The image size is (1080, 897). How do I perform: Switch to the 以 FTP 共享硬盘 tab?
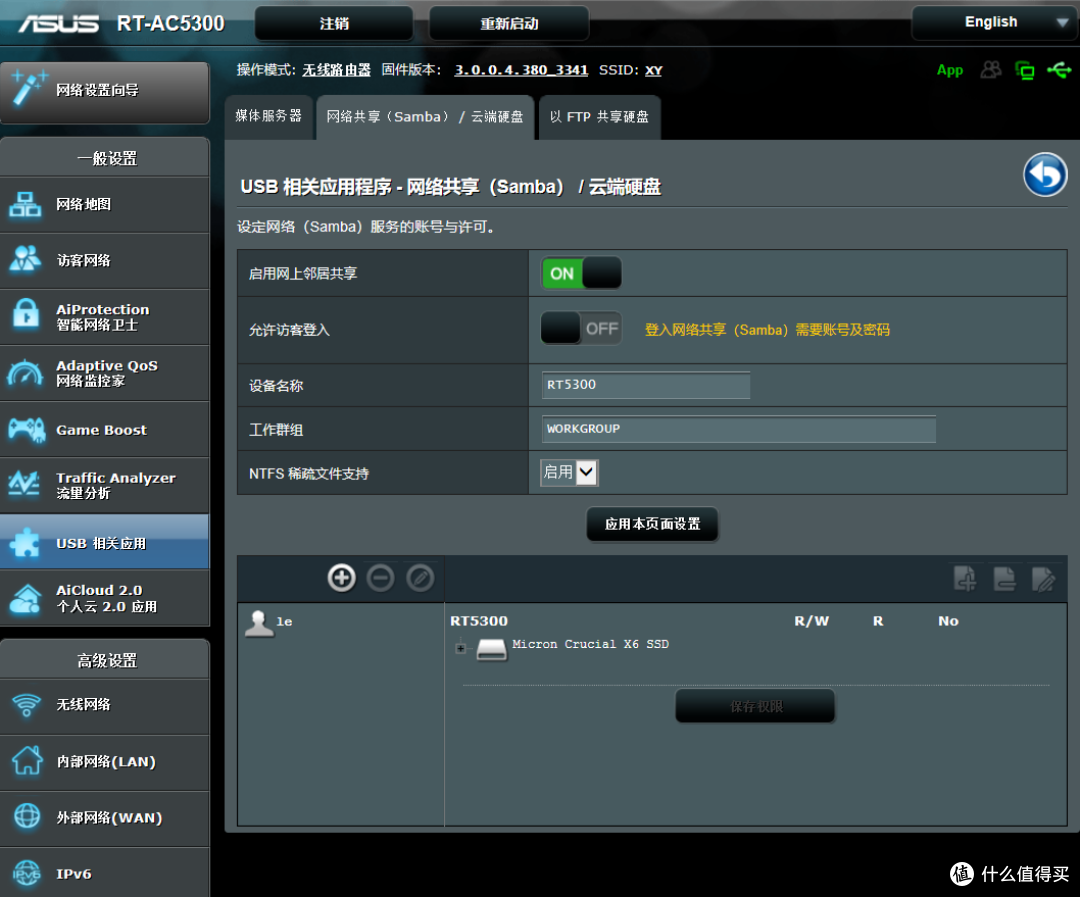point(599,116)
